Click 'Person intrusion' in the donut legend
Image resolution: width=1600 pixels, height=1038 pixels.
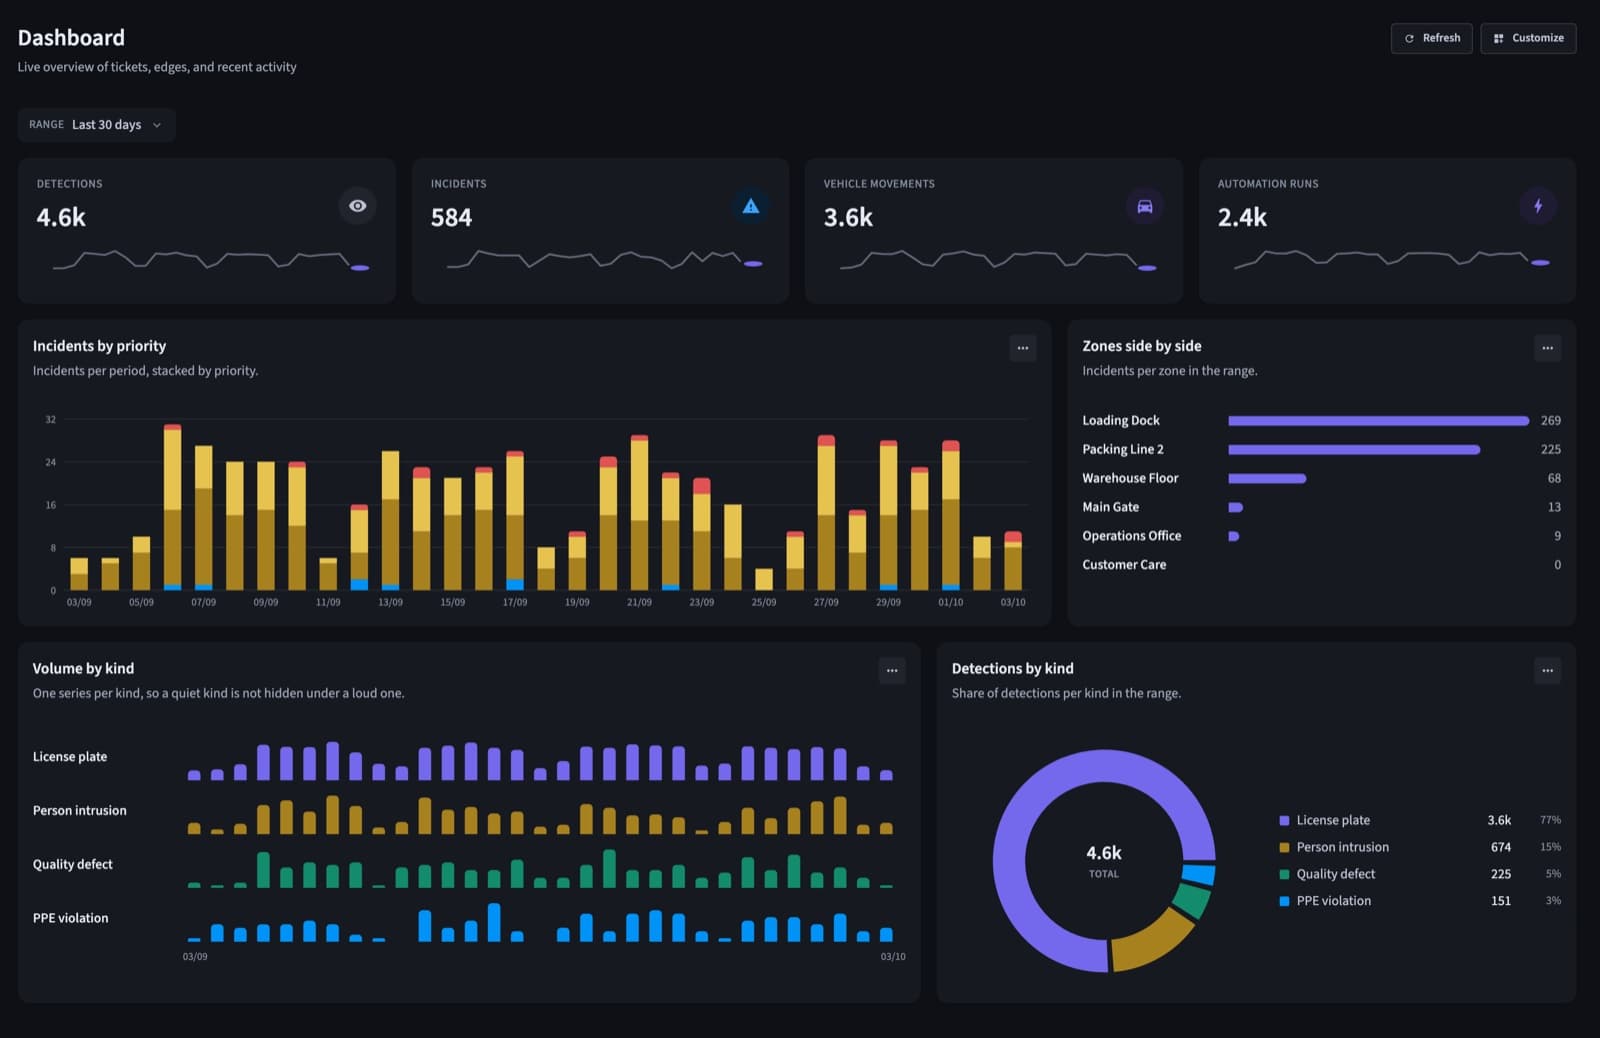pyautogui.click(x=1343, y=847)
